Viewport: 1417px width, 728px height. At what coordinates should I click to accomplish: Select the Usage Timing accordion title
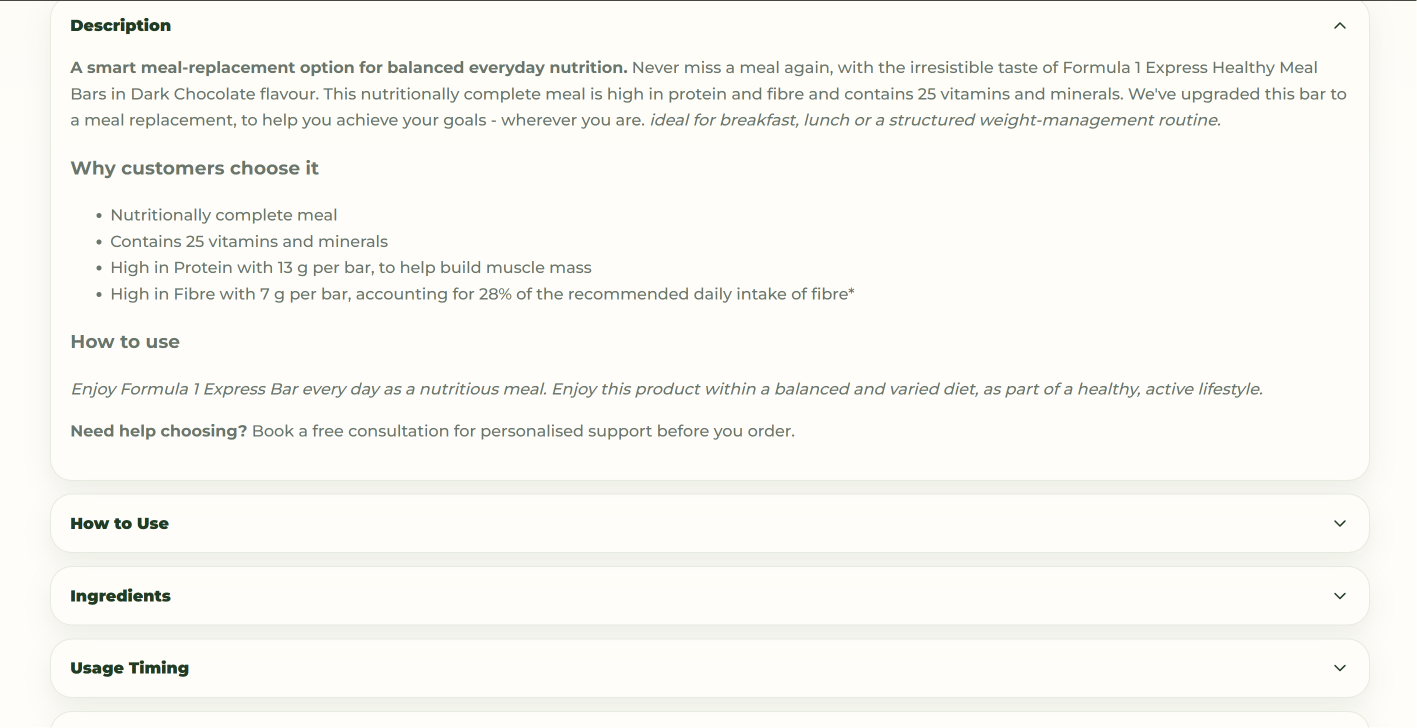tap(129, 668)
